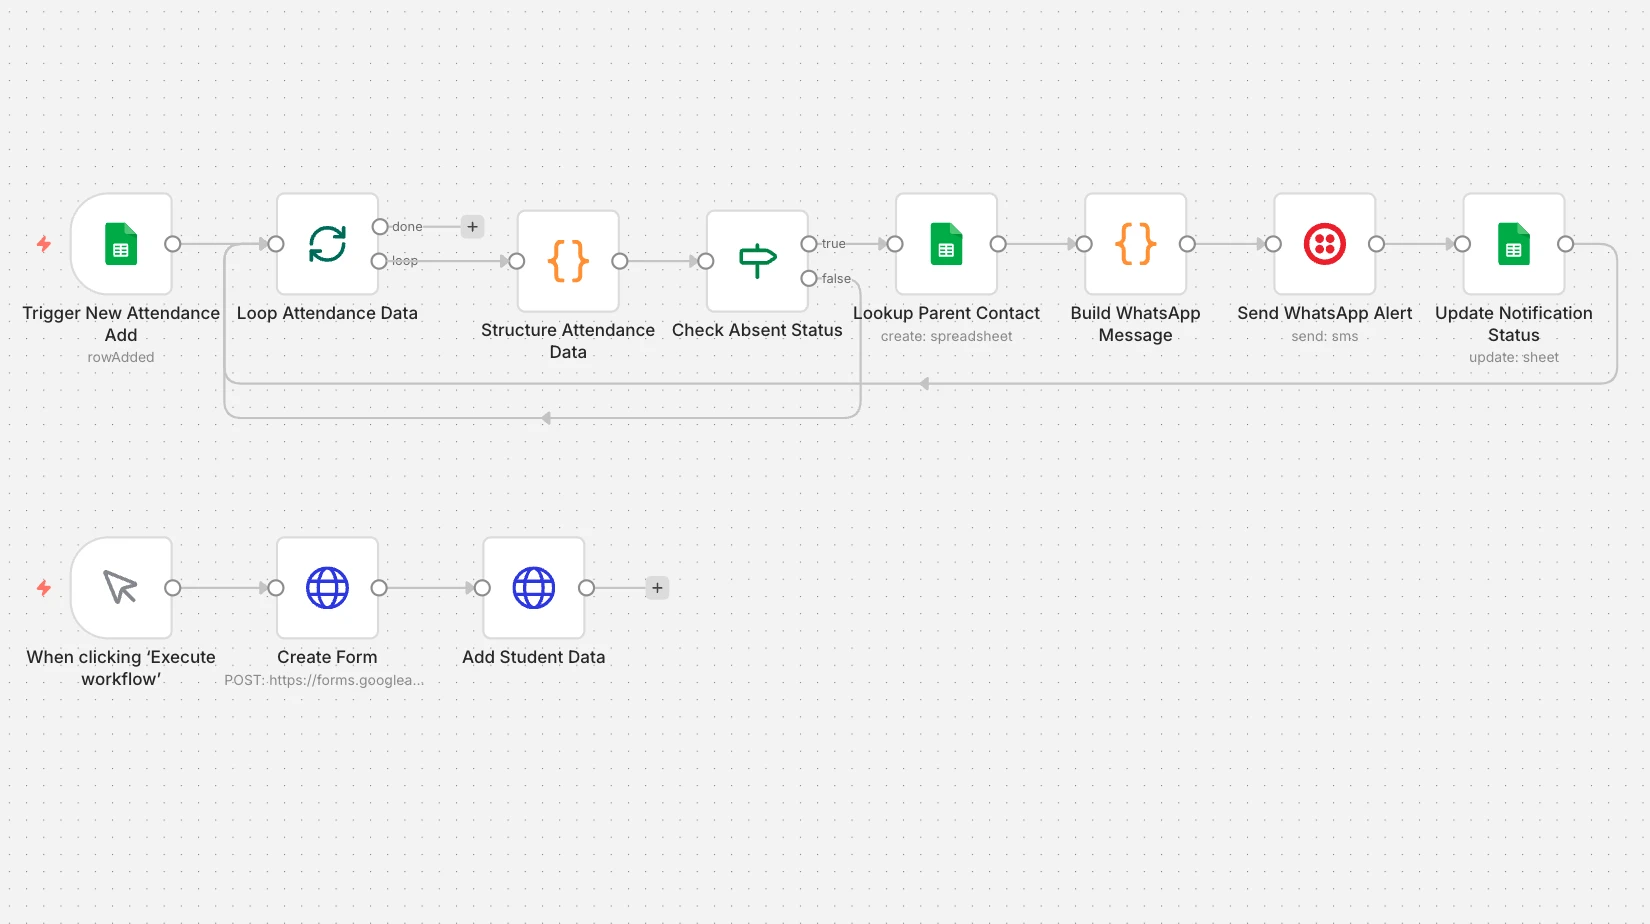Click the false output of Check Absent Status
1650x924 pixels.
(x=809, y=278)
